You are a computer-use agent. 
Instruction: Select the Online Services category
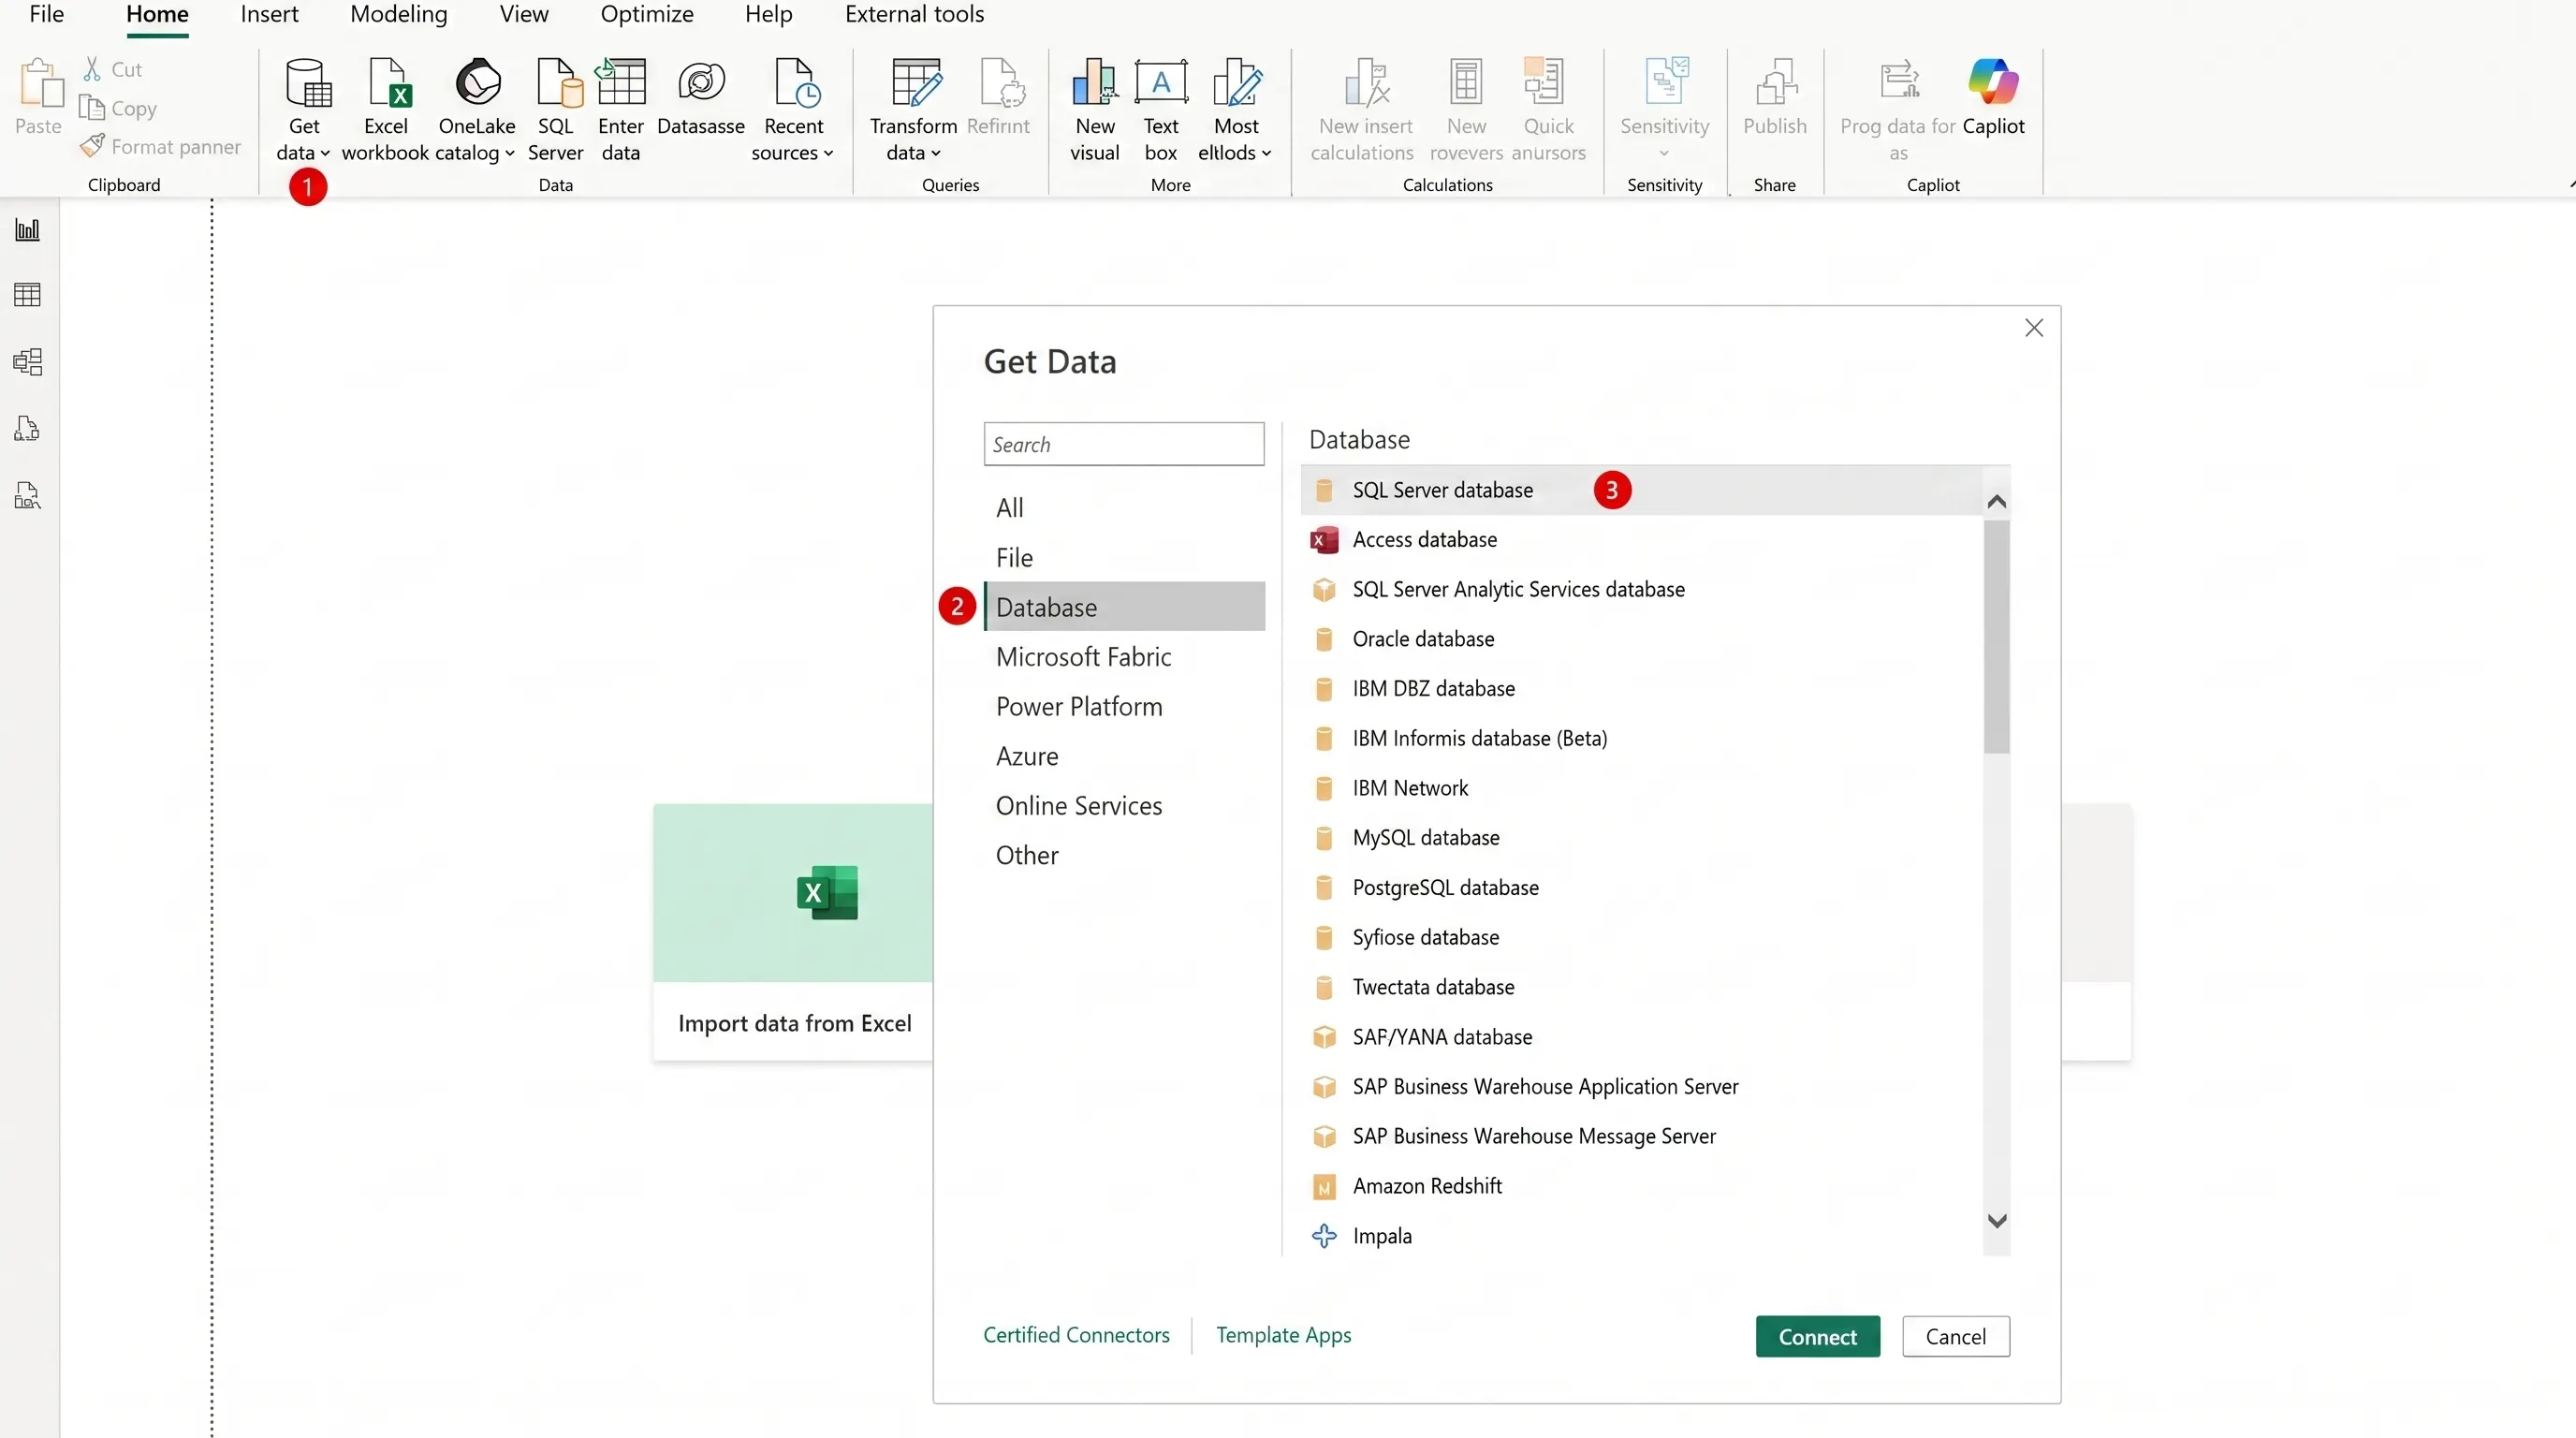(1125, 806)
